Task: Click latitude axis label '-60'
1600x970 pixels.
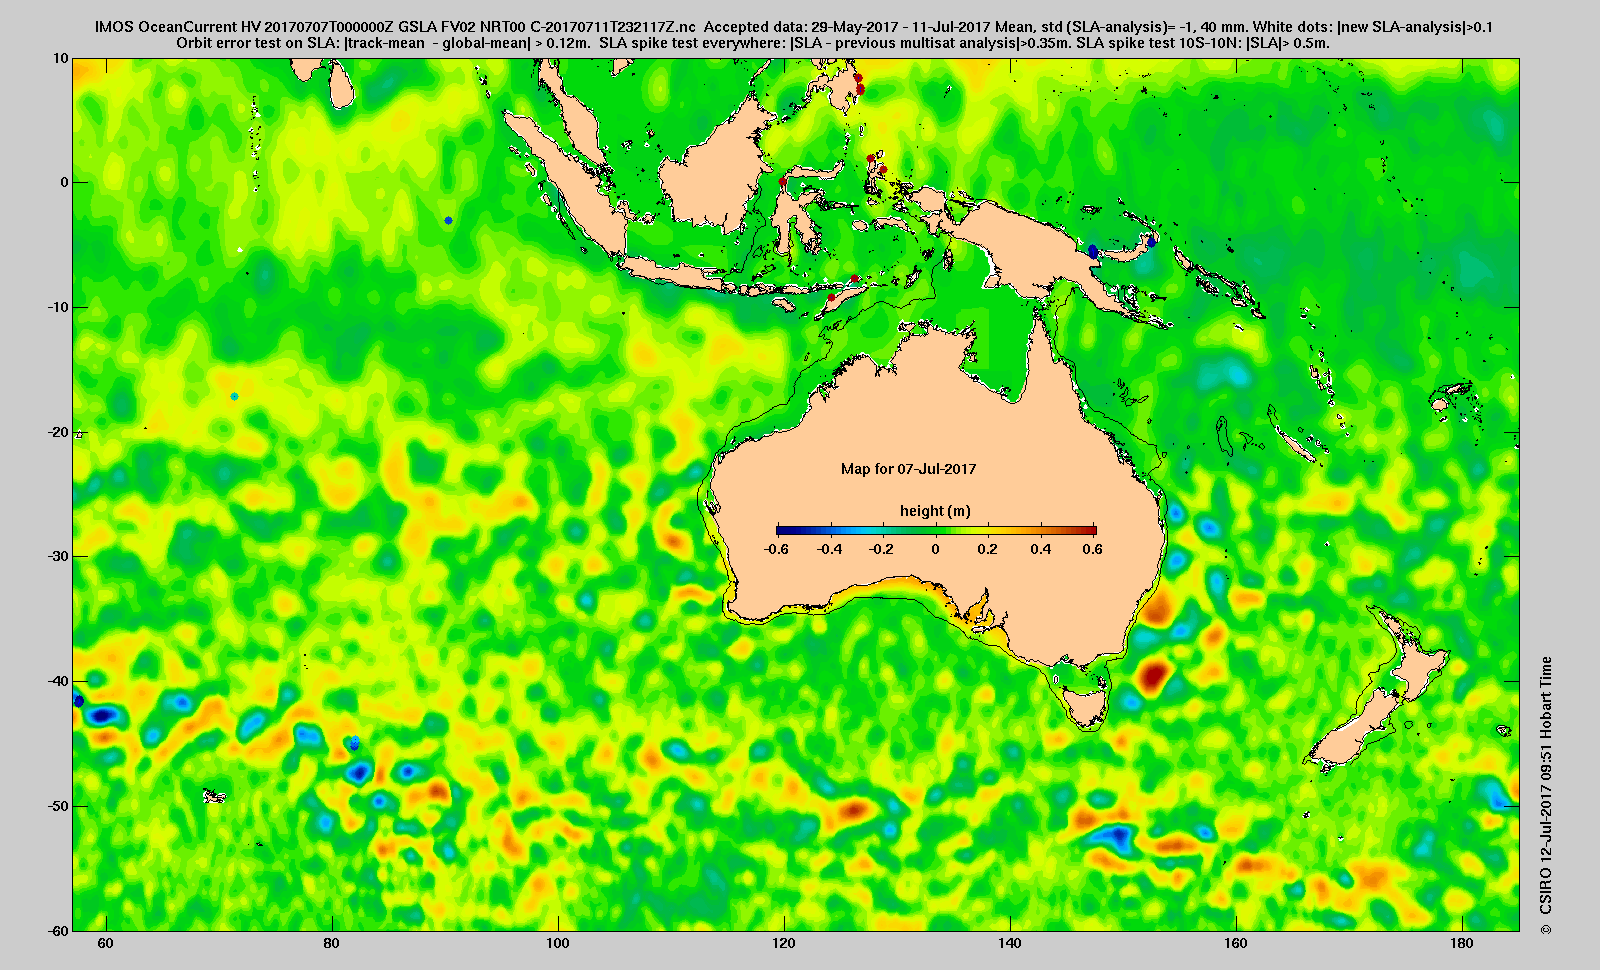Action: pyautogui.click(x=58, y=930)
